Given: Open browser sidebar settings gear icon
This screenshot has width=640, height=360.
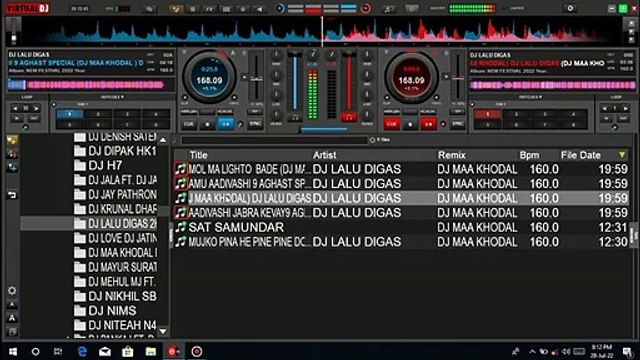Looking at the screenshot, I should point(12,291).
